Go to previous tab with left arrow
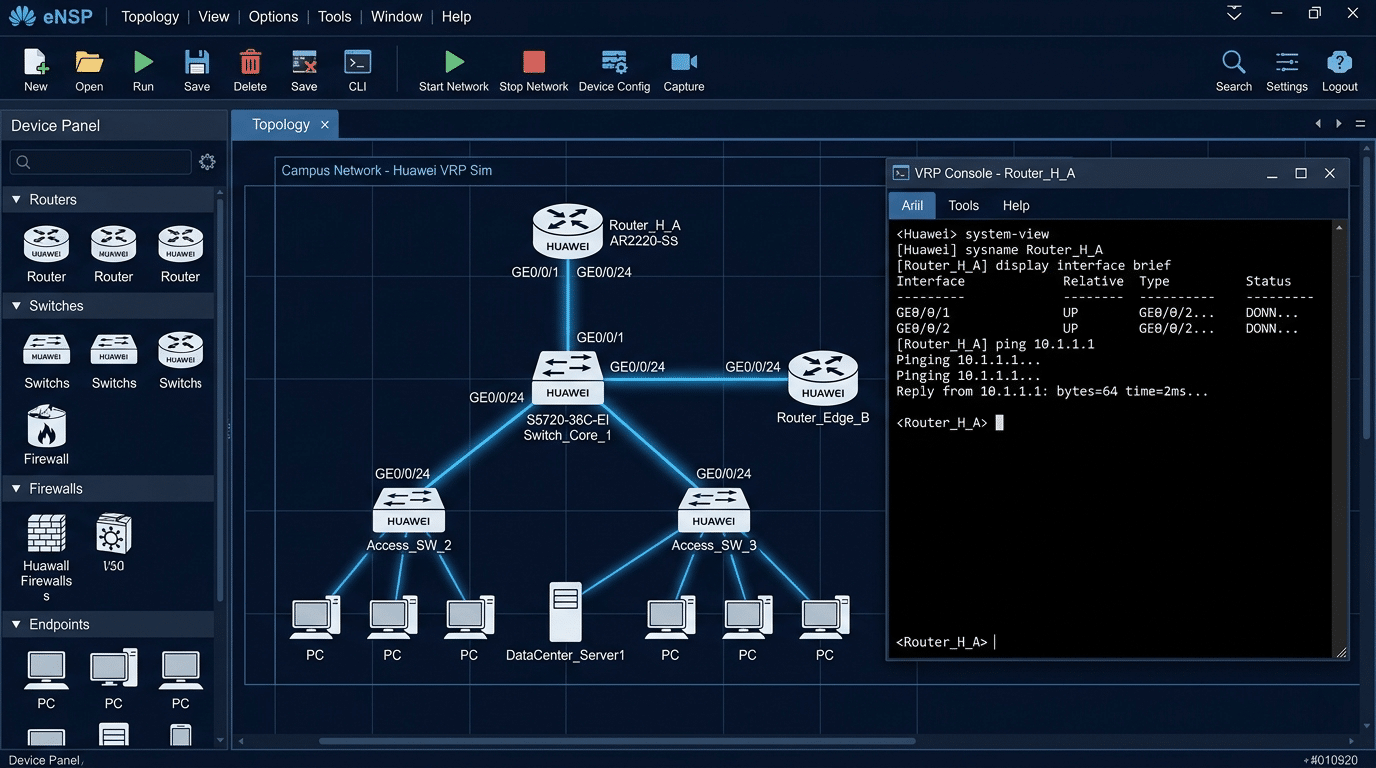 click(1318, 124)
